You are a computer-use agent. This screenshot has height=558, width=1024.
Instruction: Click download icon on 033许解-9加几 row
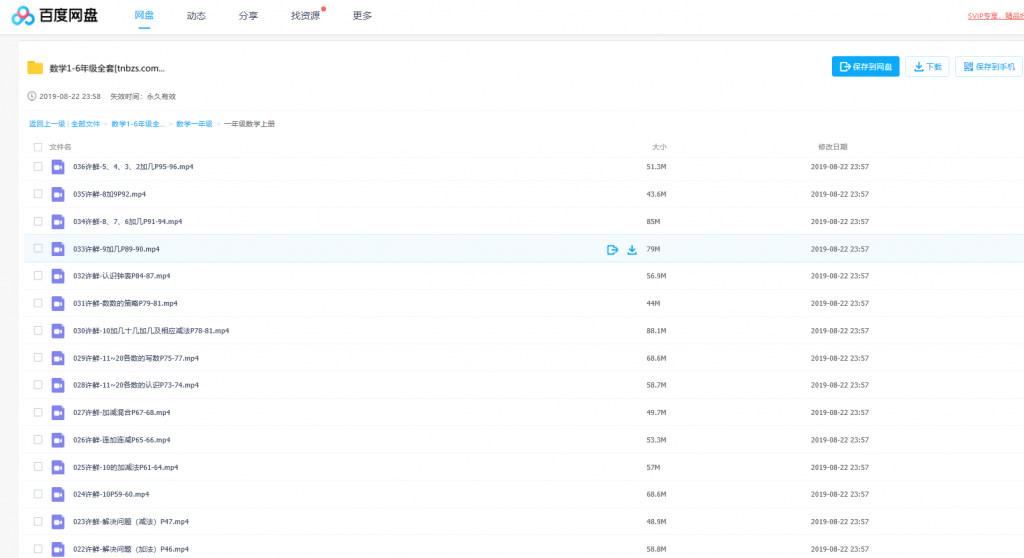coord(632,249)
